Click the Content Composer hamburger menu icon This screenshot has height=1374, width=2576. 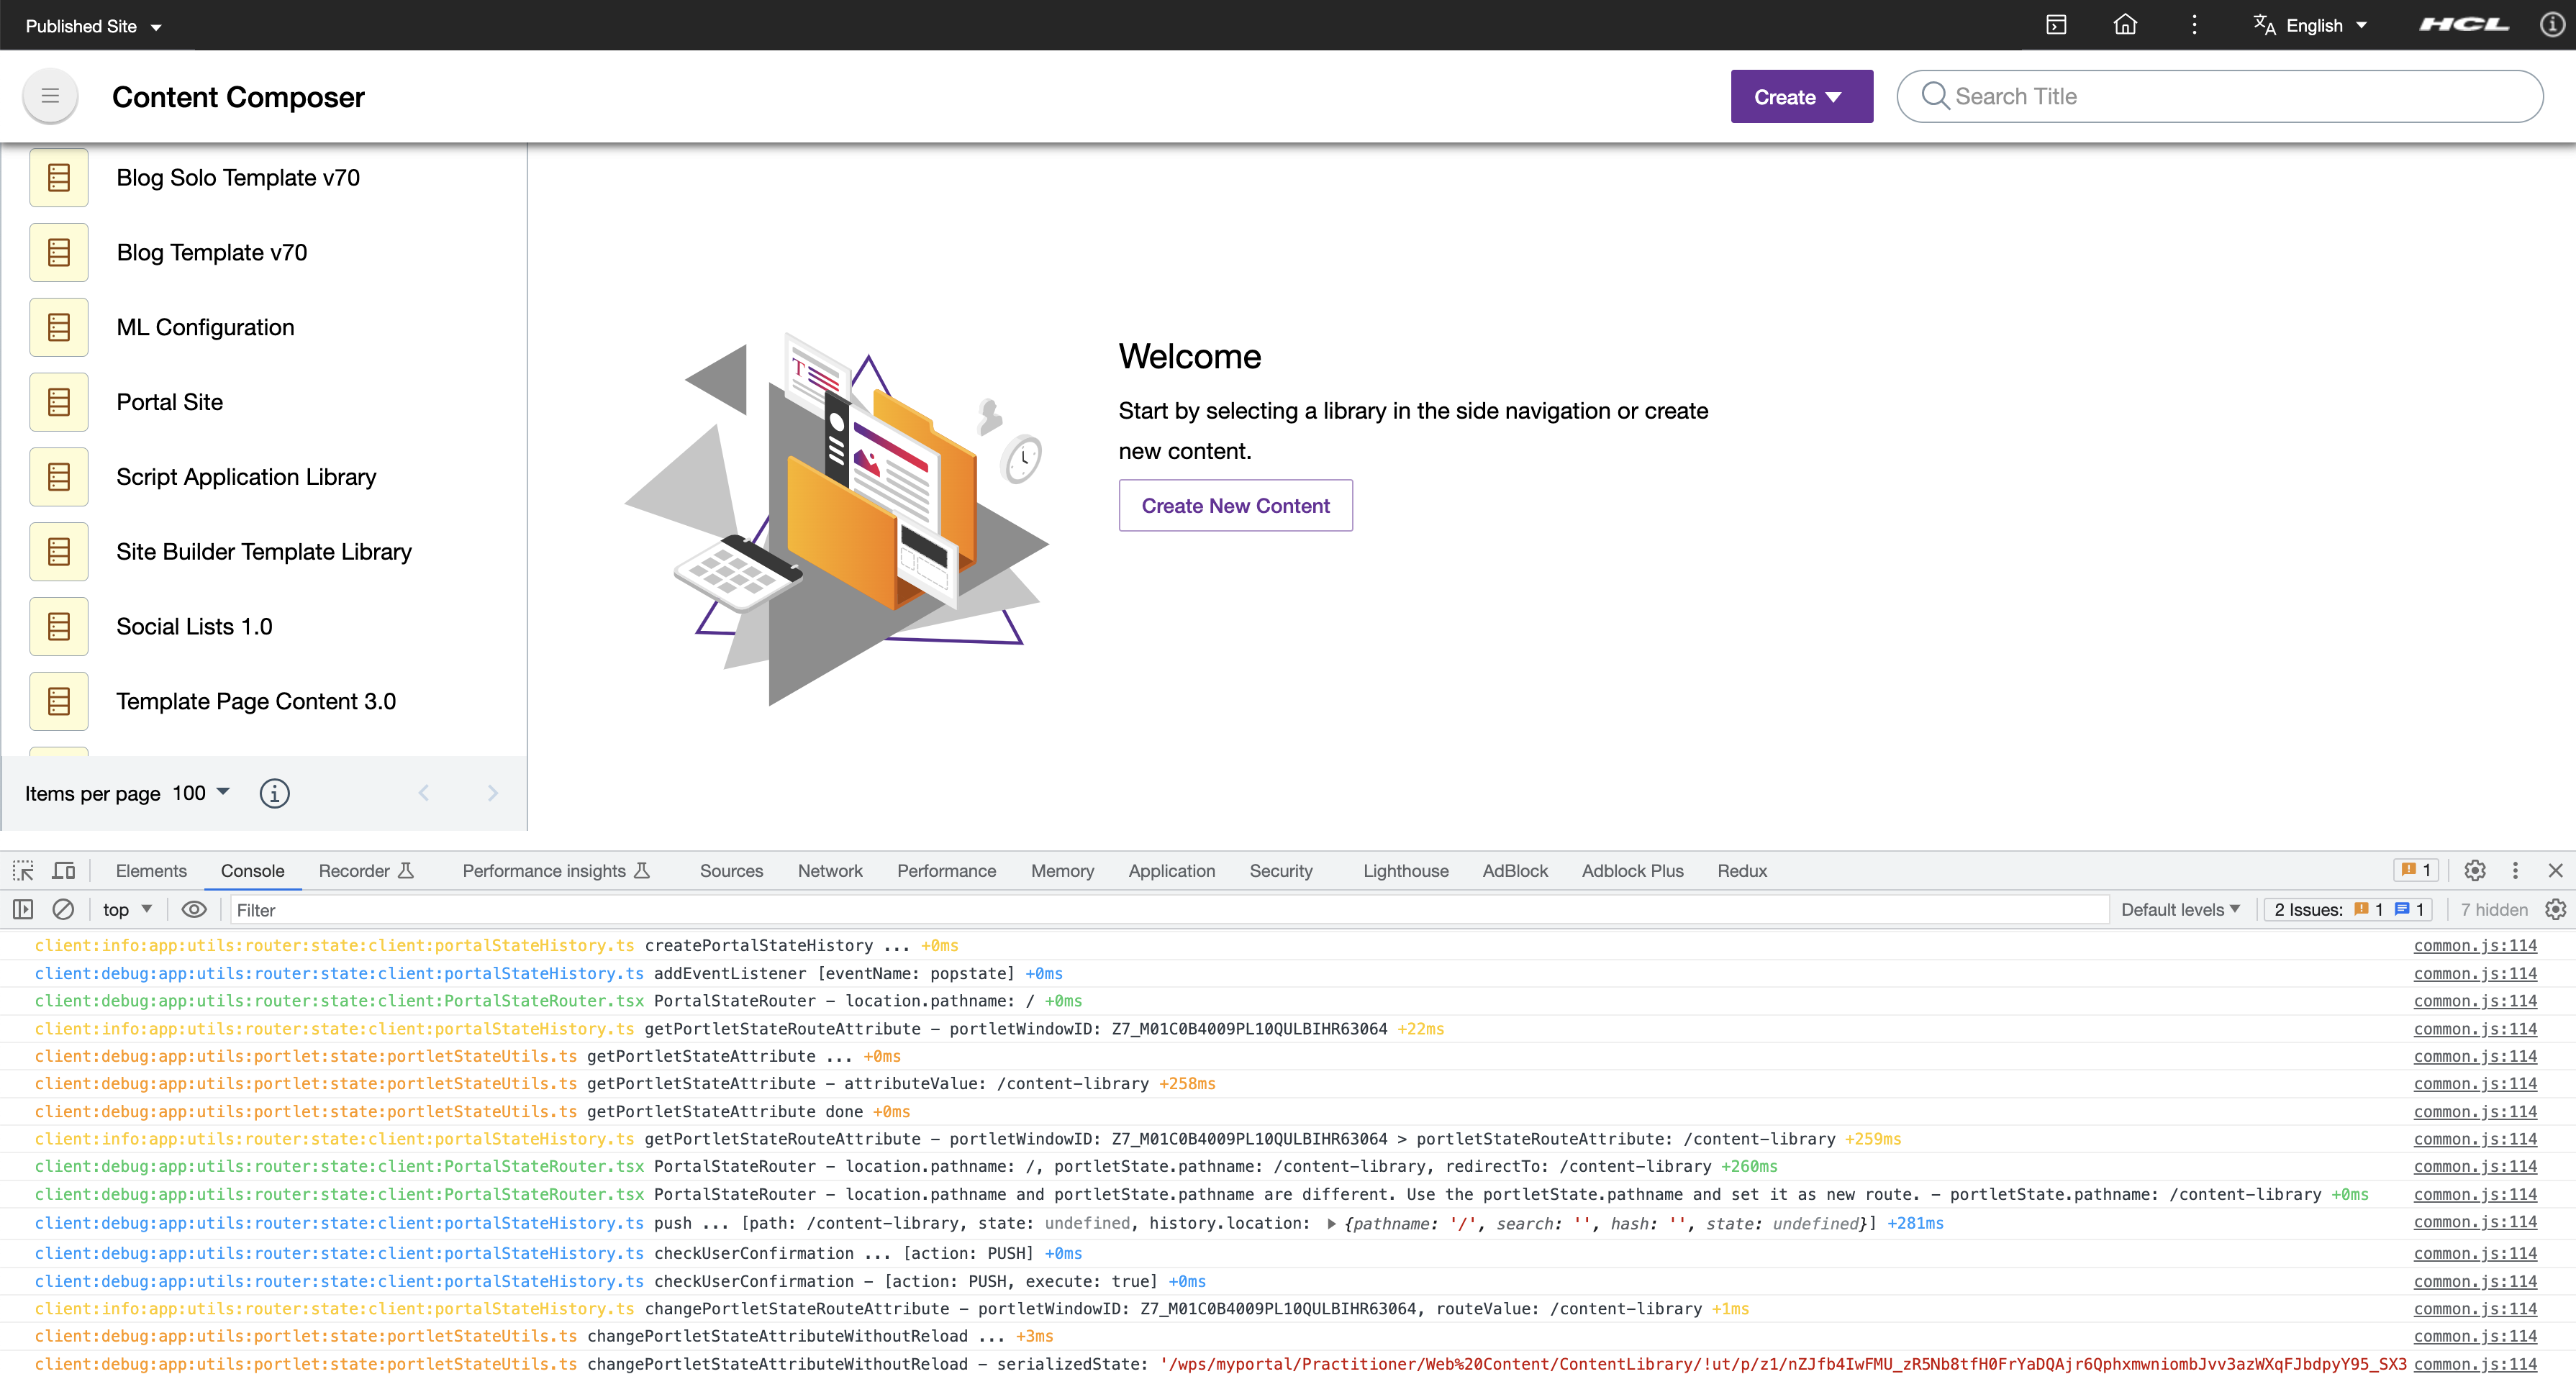click(x=51, y=96)
